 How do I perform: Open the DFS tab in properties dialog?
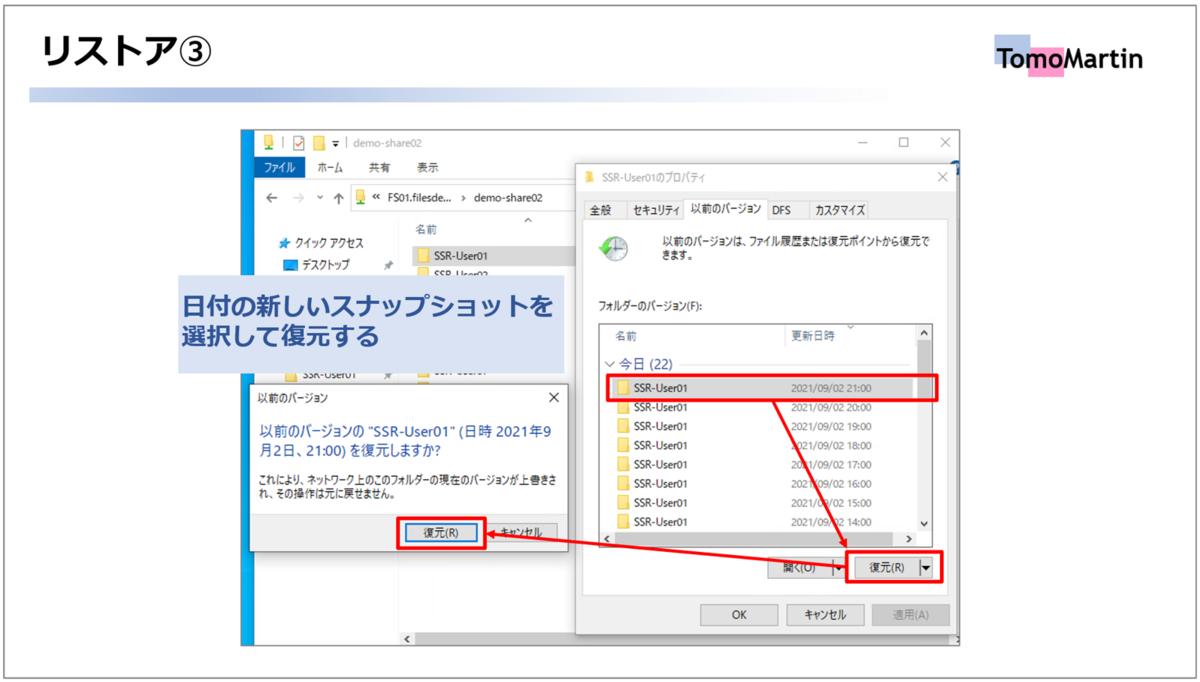(781, 210)
